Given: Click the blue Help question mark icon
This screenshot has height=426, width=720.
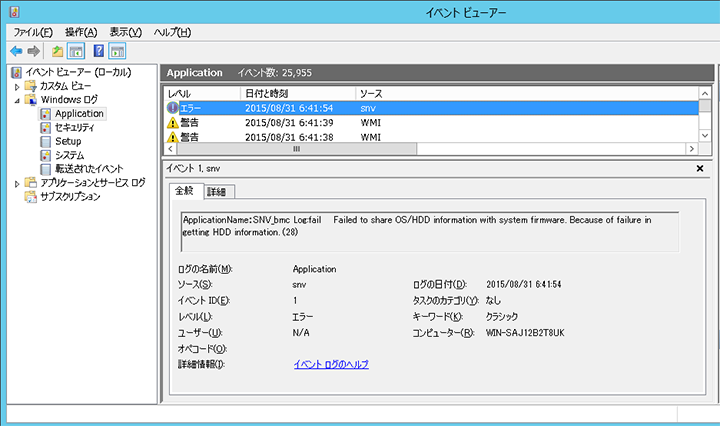Looking at the screenshot, I should tap(99, 51).
